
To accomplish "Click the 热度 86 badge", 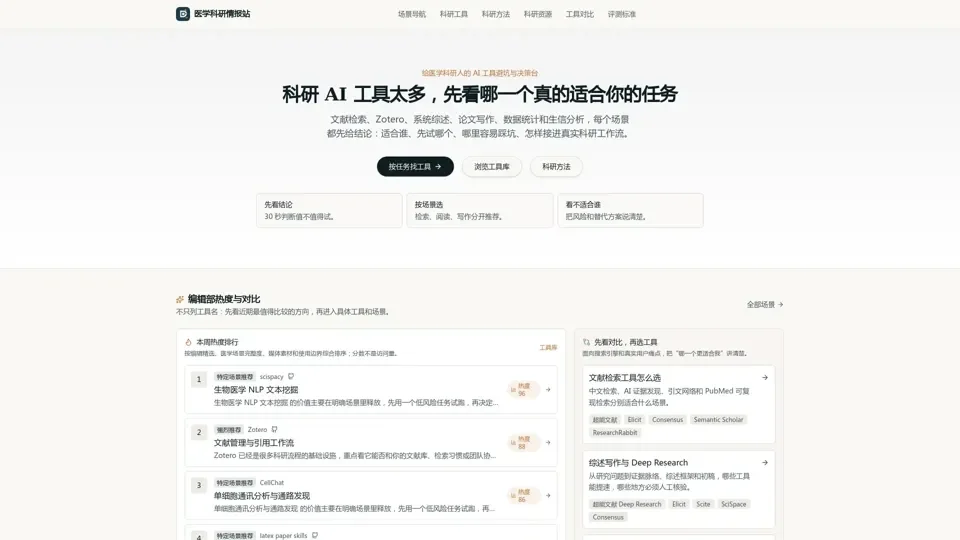I will (524, 495).
